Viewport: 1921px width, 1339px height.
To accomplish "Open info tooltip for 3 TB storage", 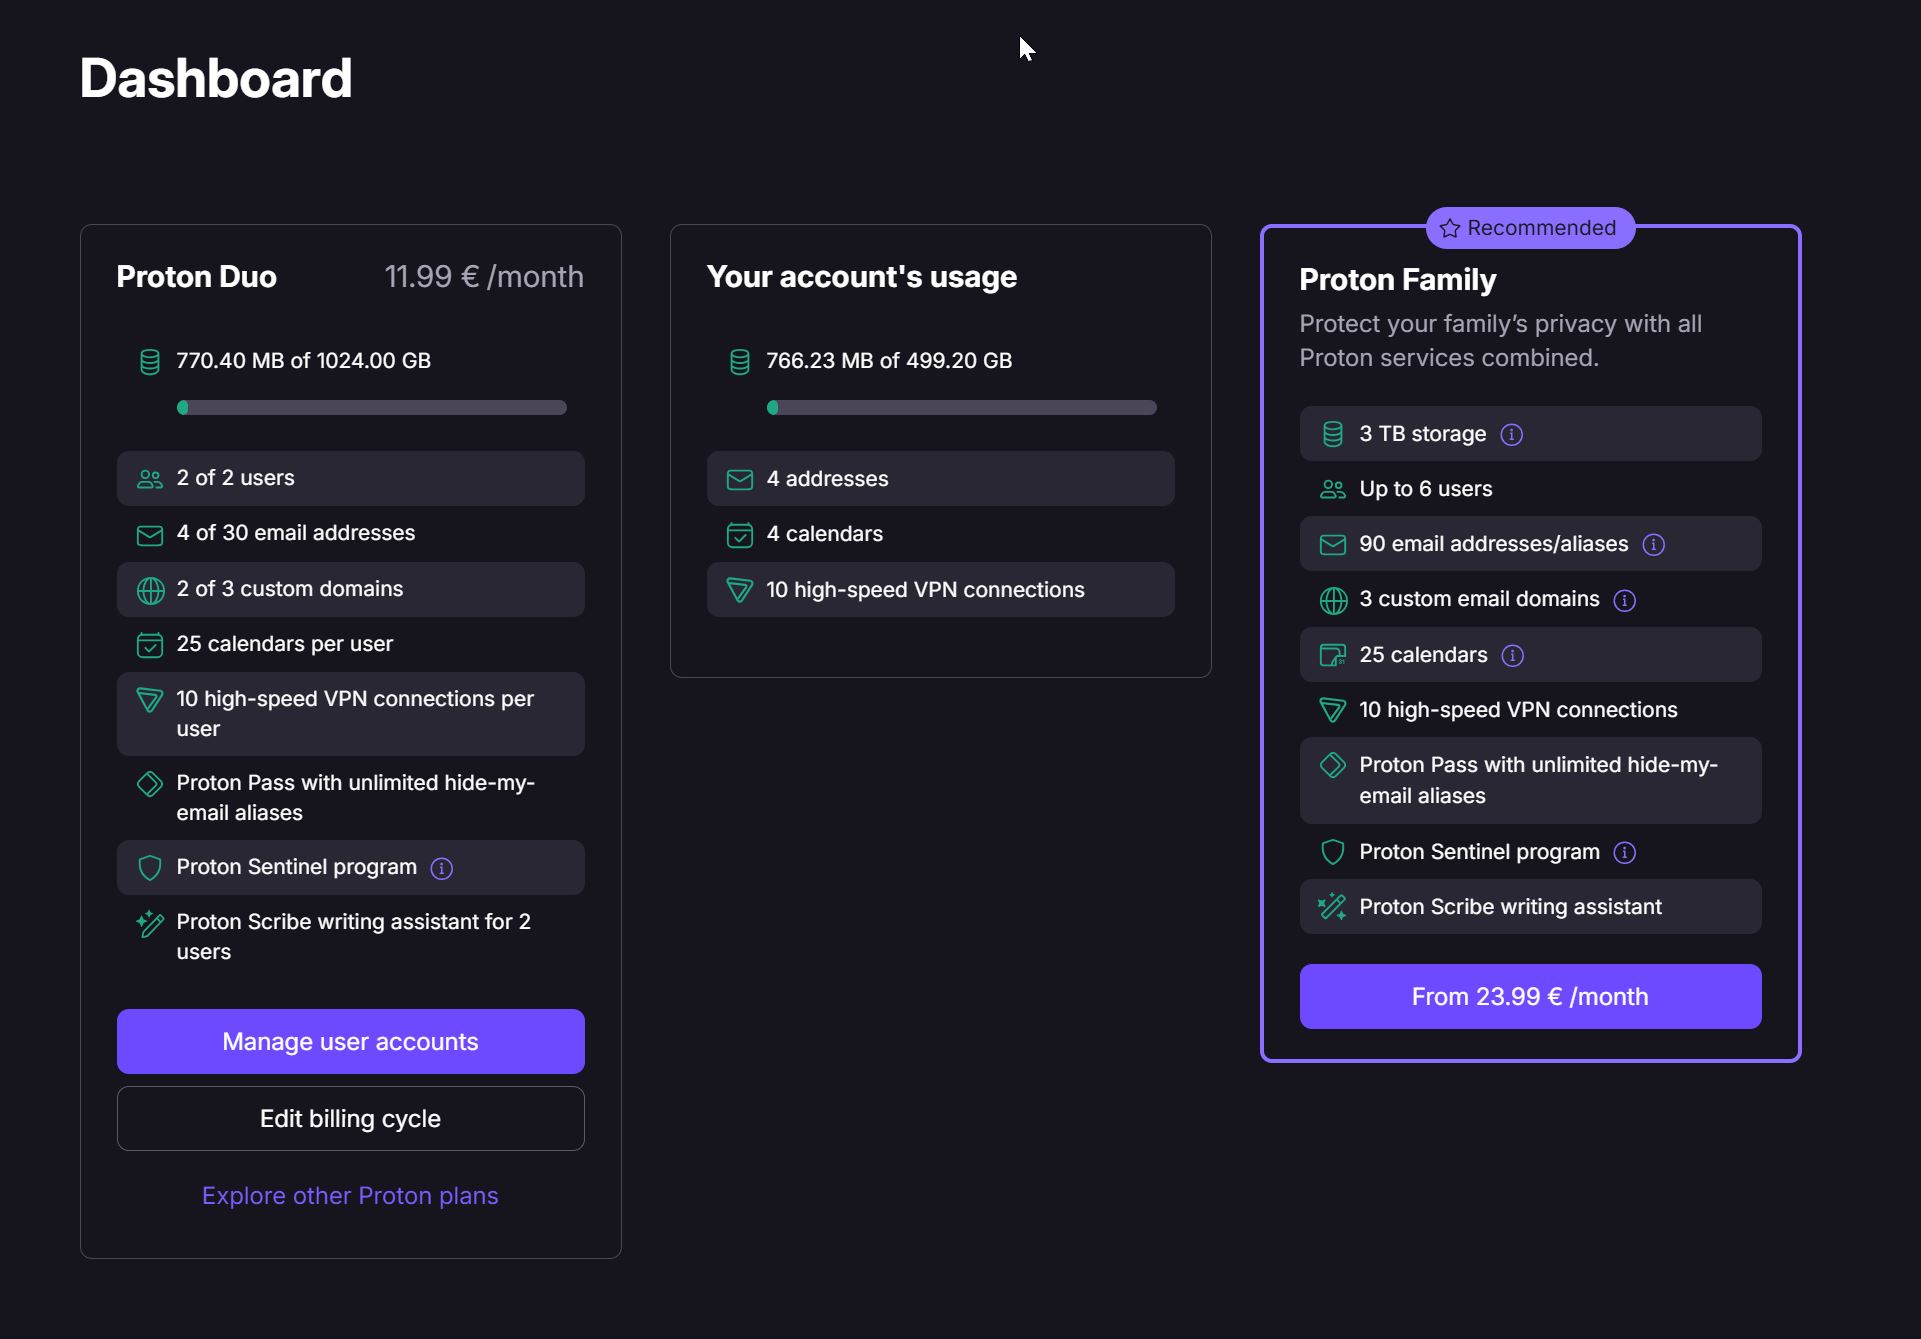I will [x=1512, y=434].
